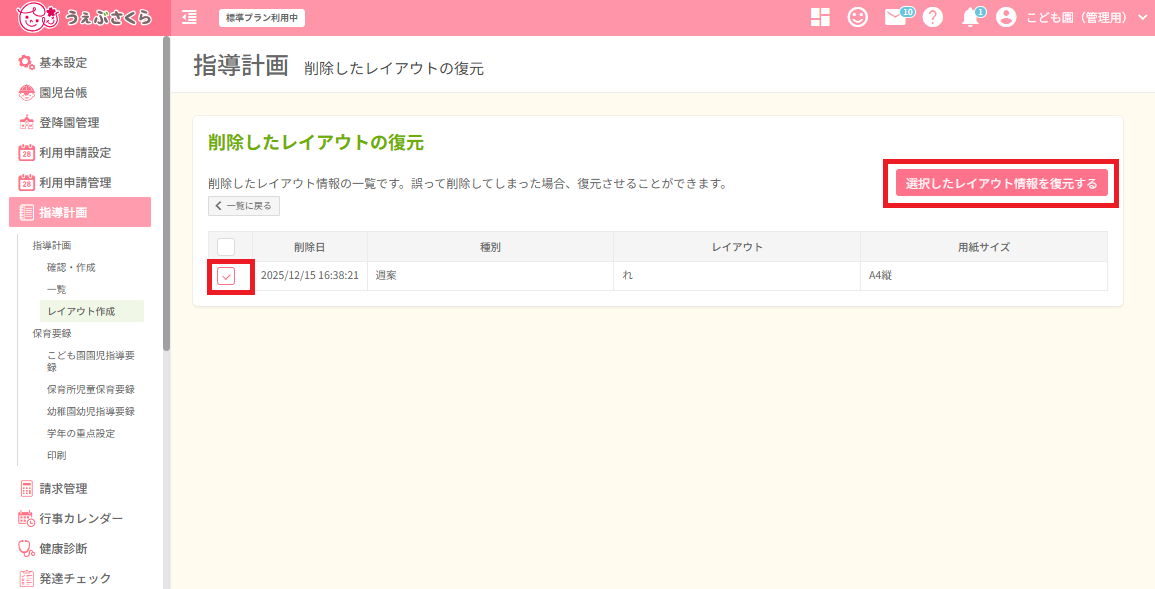The width and height of the screenshot is (1155, 589).
Task: Click the 発達チェック checklist icon
Action: (27, 578)
